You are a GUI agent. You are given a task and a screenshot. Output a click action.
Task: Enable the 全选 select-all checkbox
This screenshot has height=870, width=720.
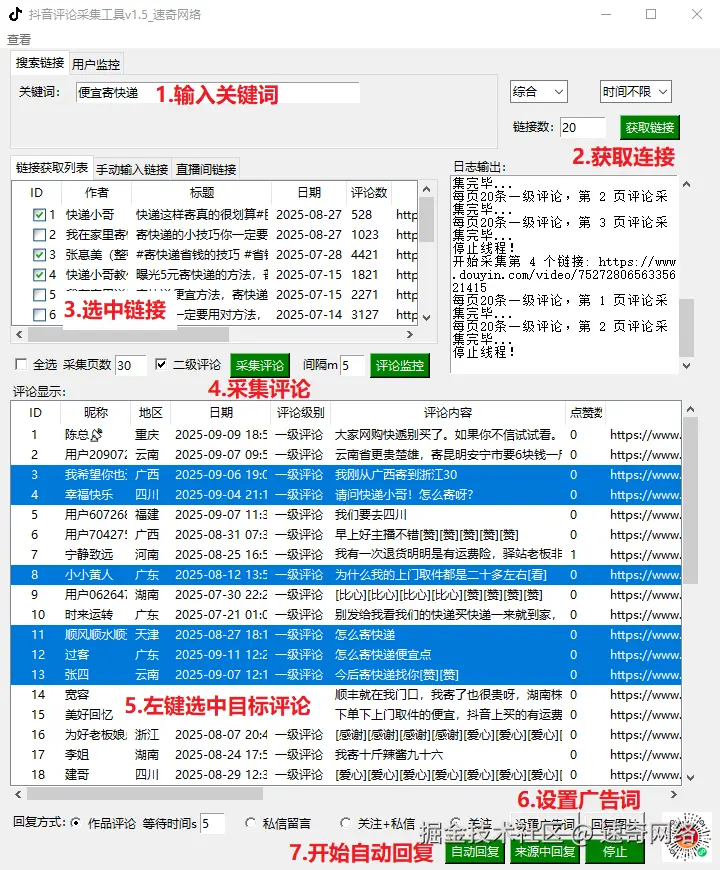pos(21,365)
